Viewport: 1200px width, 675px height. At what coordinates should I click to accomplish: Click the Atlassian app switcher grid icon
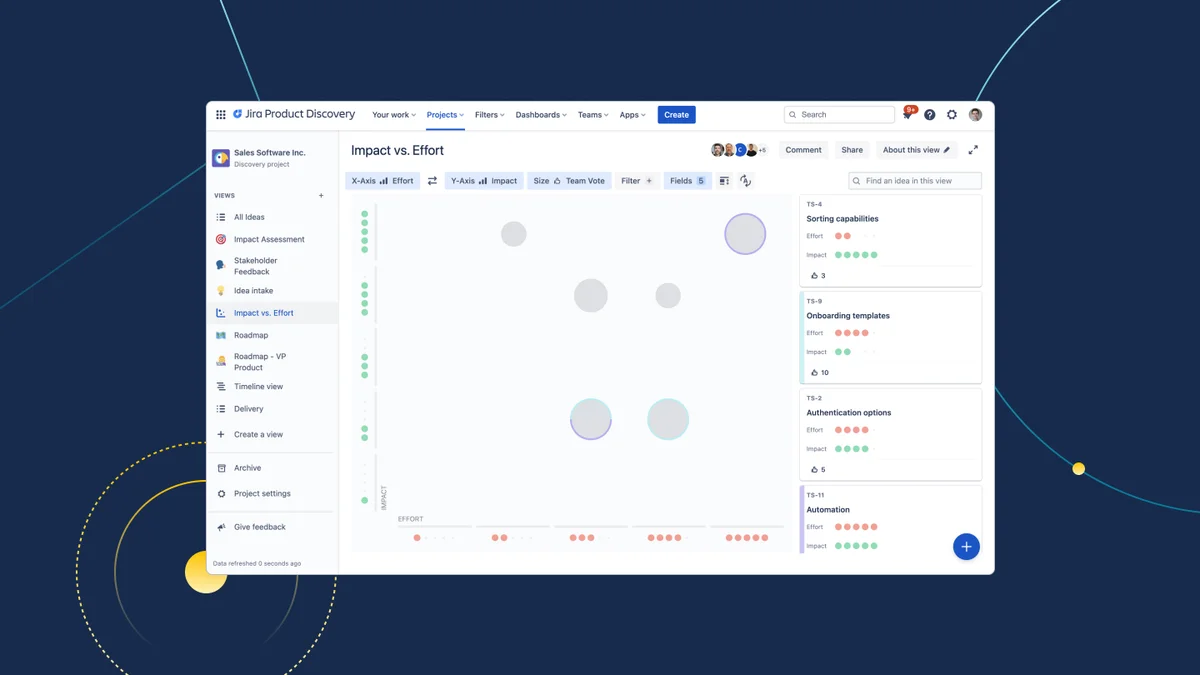(x=221, y=114)
